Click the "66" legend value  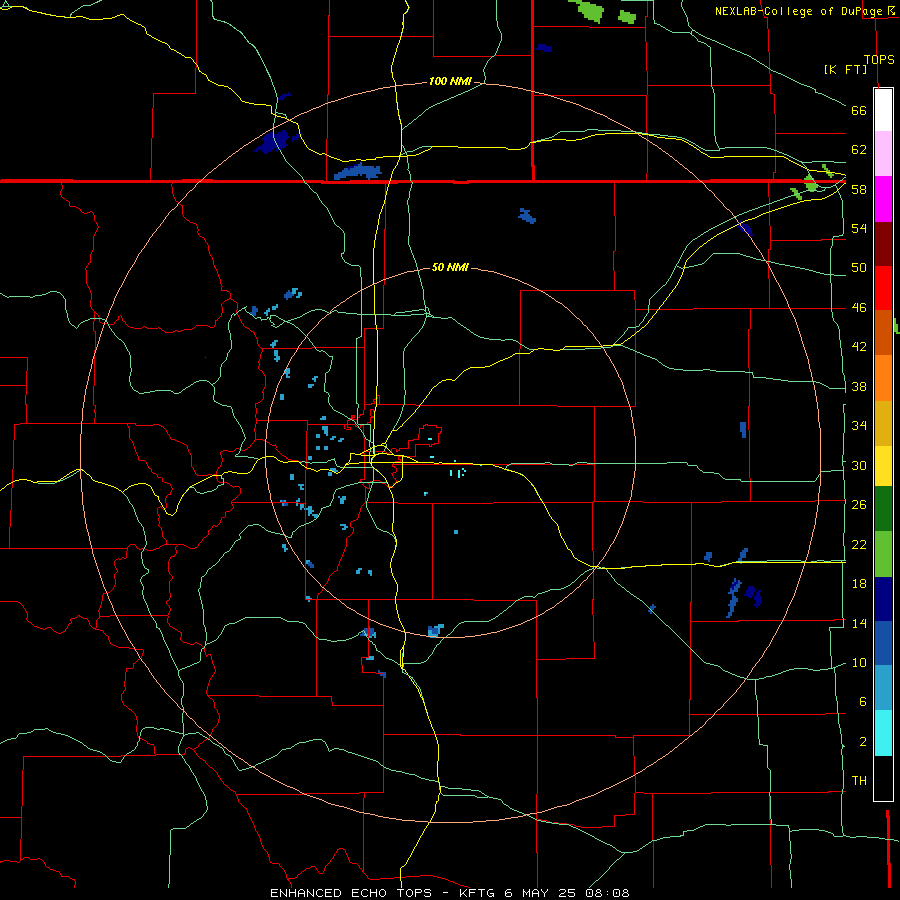tap(859, 110)
